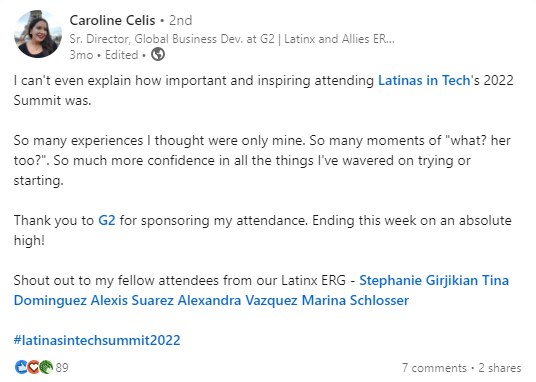Open the 7 comments link
The image size is (536, 382).
point(434,368)
